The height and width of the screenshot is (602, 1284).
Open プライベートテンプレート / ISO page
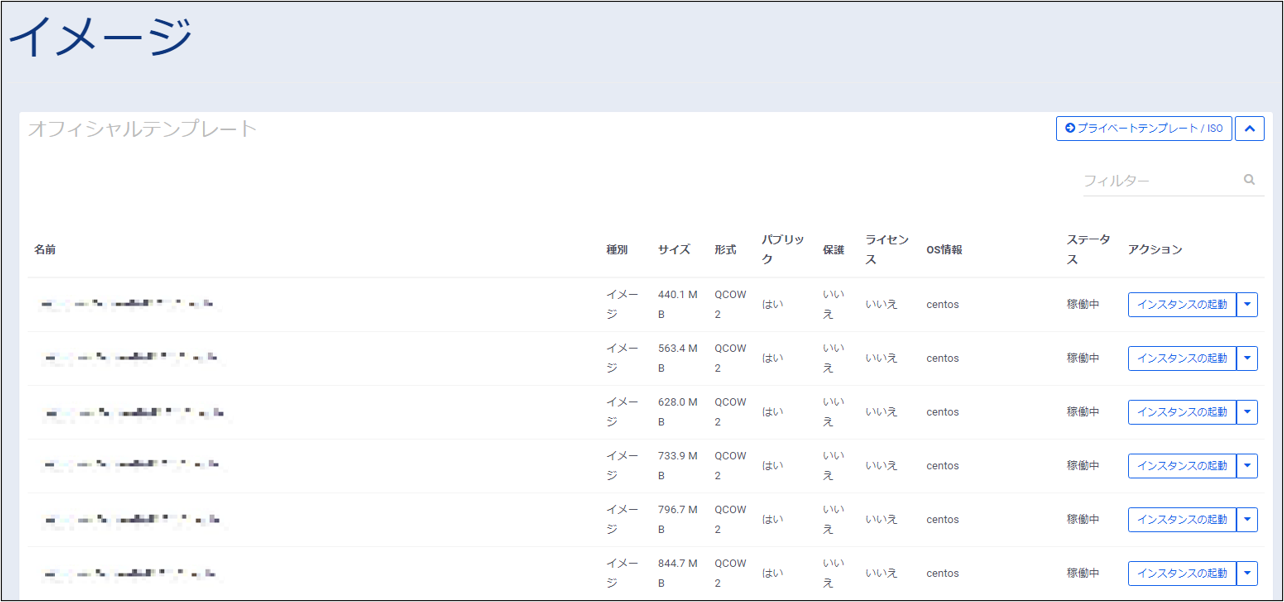point(1144,128)
